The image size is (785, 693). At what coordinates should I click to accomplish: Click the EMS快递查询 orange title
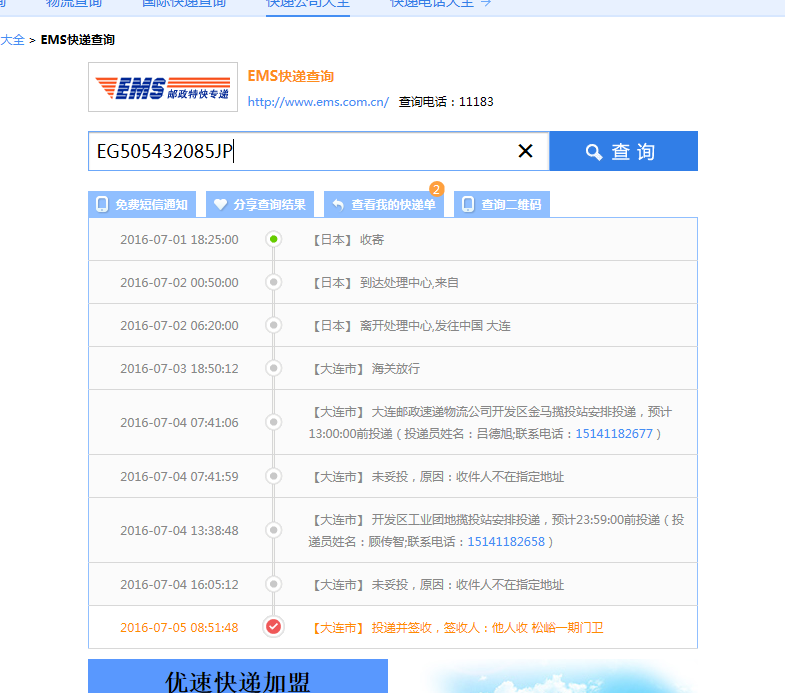(x=290, y=76)
